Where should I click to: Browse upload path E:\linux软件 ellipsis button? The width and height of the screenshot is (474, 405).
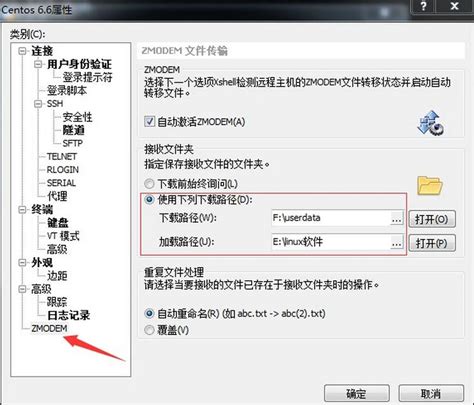396,243
